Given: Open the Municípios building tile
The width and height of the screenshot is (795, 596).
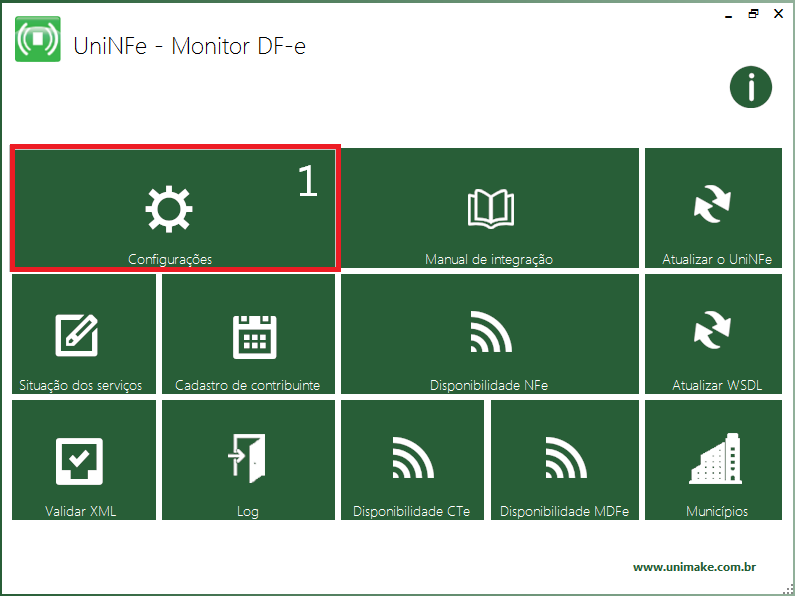Looking at the screenshot, I should tap(713, 460).
